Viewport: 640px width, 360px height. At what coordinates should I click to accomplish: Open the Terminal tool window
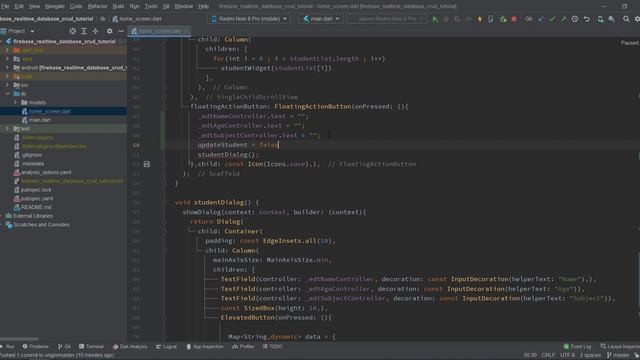pos(91,347)
